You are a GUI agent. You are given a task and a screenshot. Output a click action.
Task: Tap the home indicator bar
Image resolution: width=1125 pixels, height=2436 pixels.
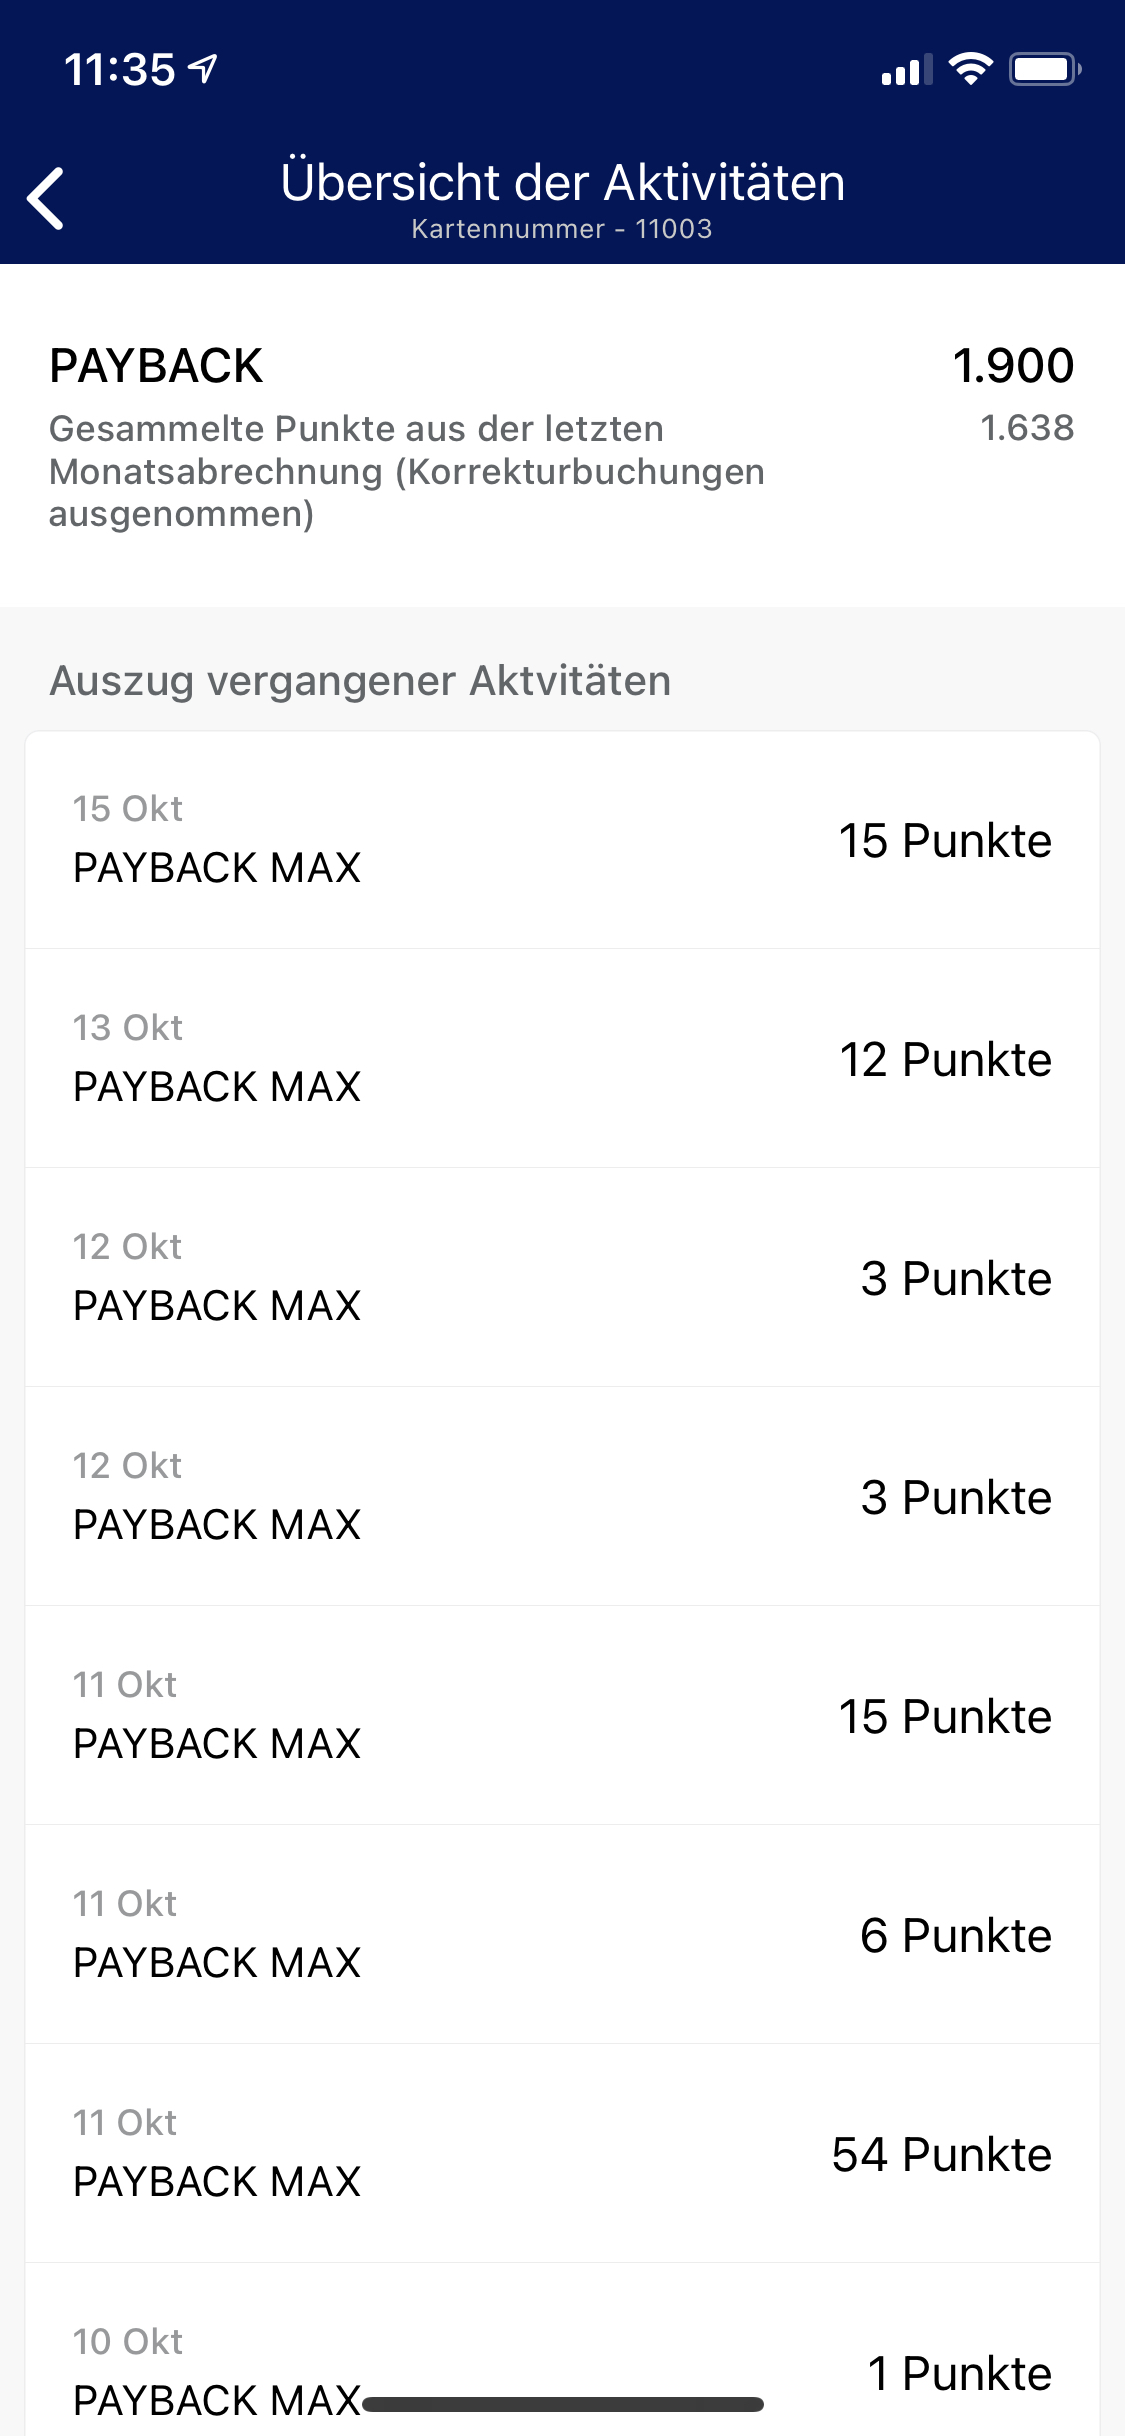[x=562, y=2405]
